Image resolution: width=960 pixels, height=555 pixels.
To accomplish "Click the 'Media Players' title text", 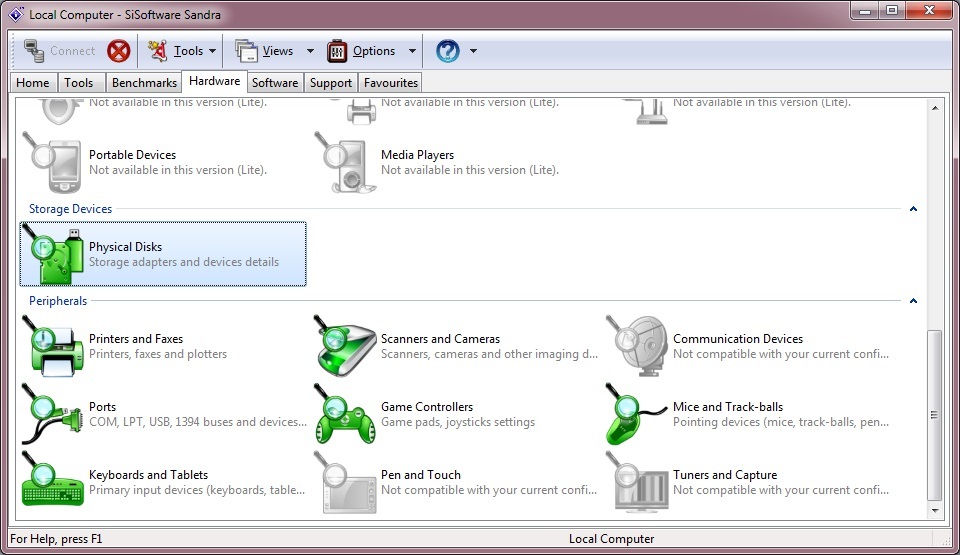I will click(x=418, y=155).
